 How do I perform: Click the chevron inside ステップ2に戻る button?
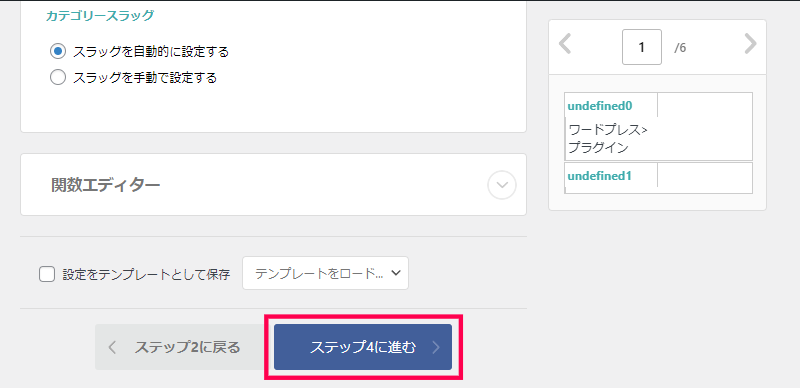(x=113, y=348)
